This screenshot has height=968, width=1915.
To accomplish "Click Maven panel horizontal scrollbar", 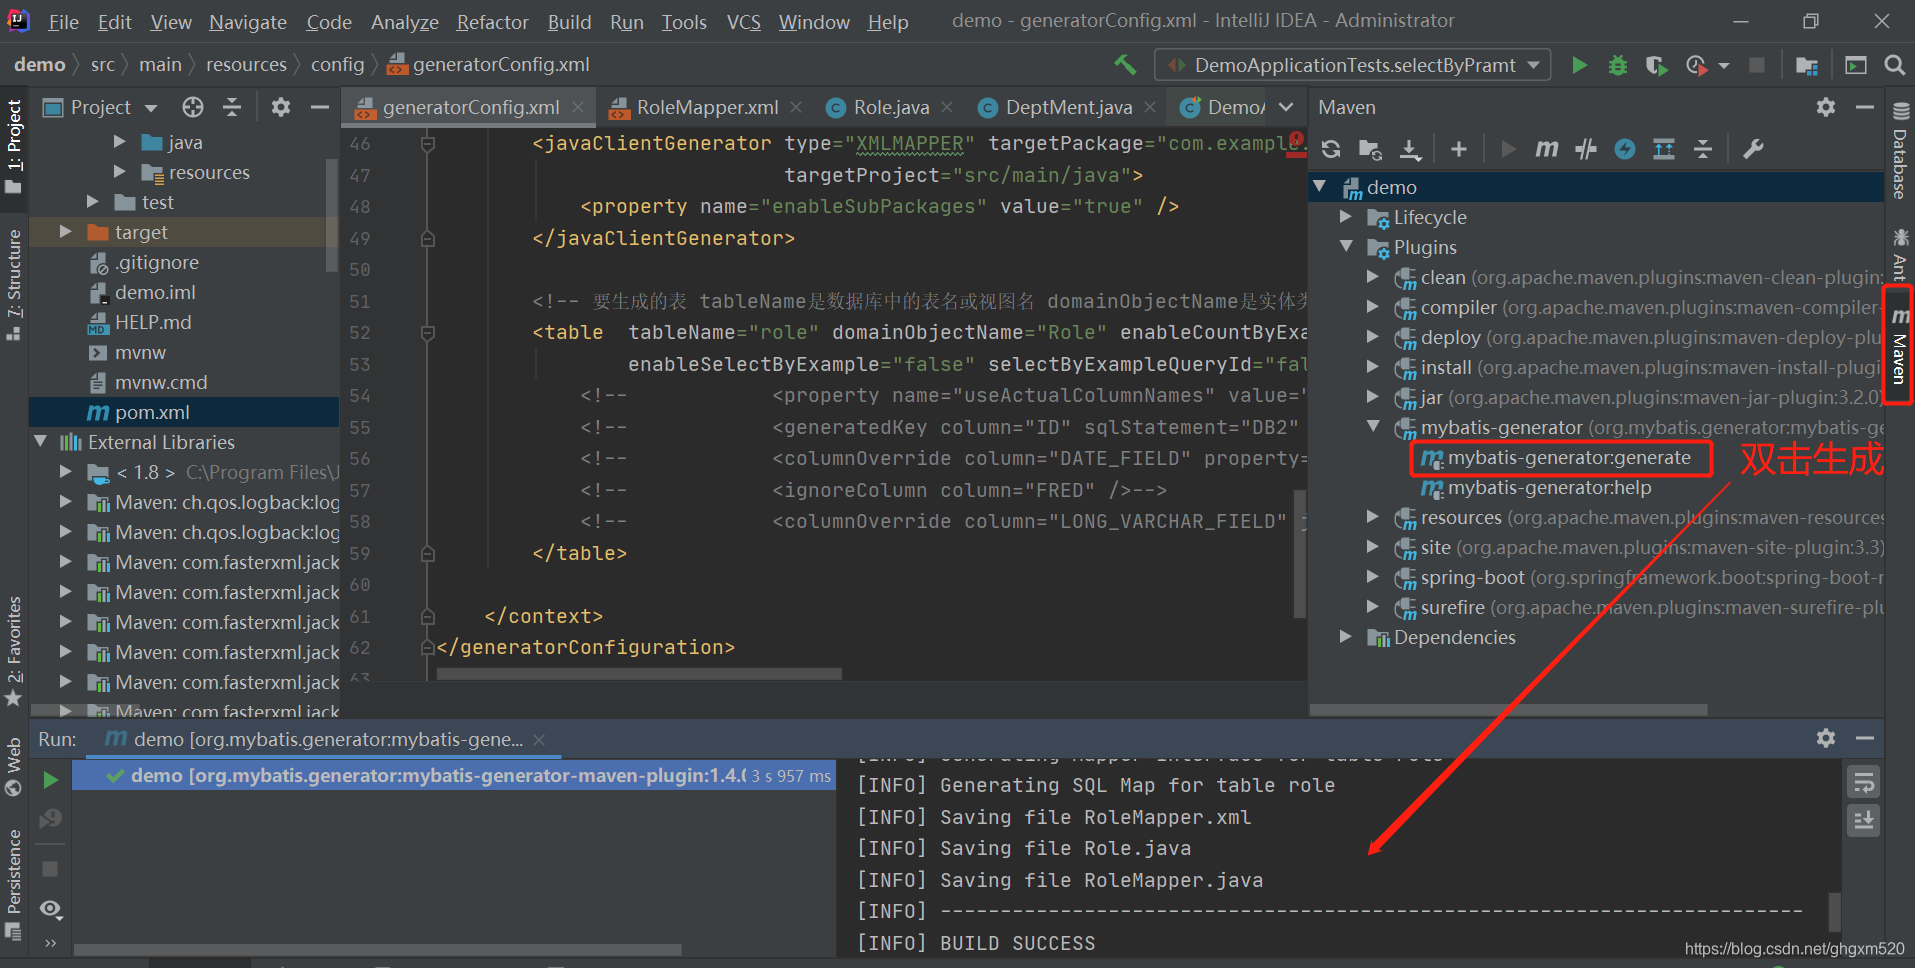I will [x=1508, y=709].
